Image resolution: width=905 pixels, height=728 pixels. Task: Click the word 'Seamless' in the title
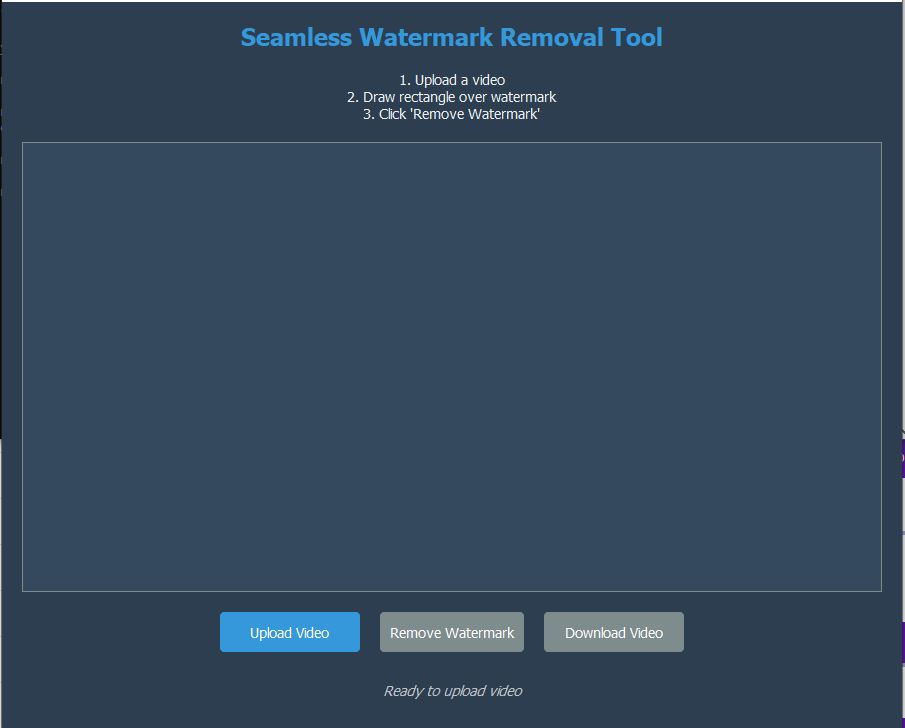pyautogui.click(x=296, y=38)
